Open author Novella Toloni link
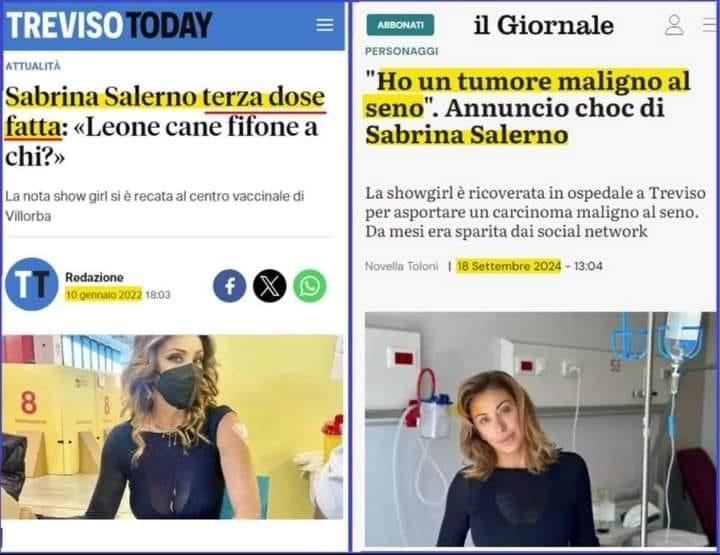 coord(401,266)
